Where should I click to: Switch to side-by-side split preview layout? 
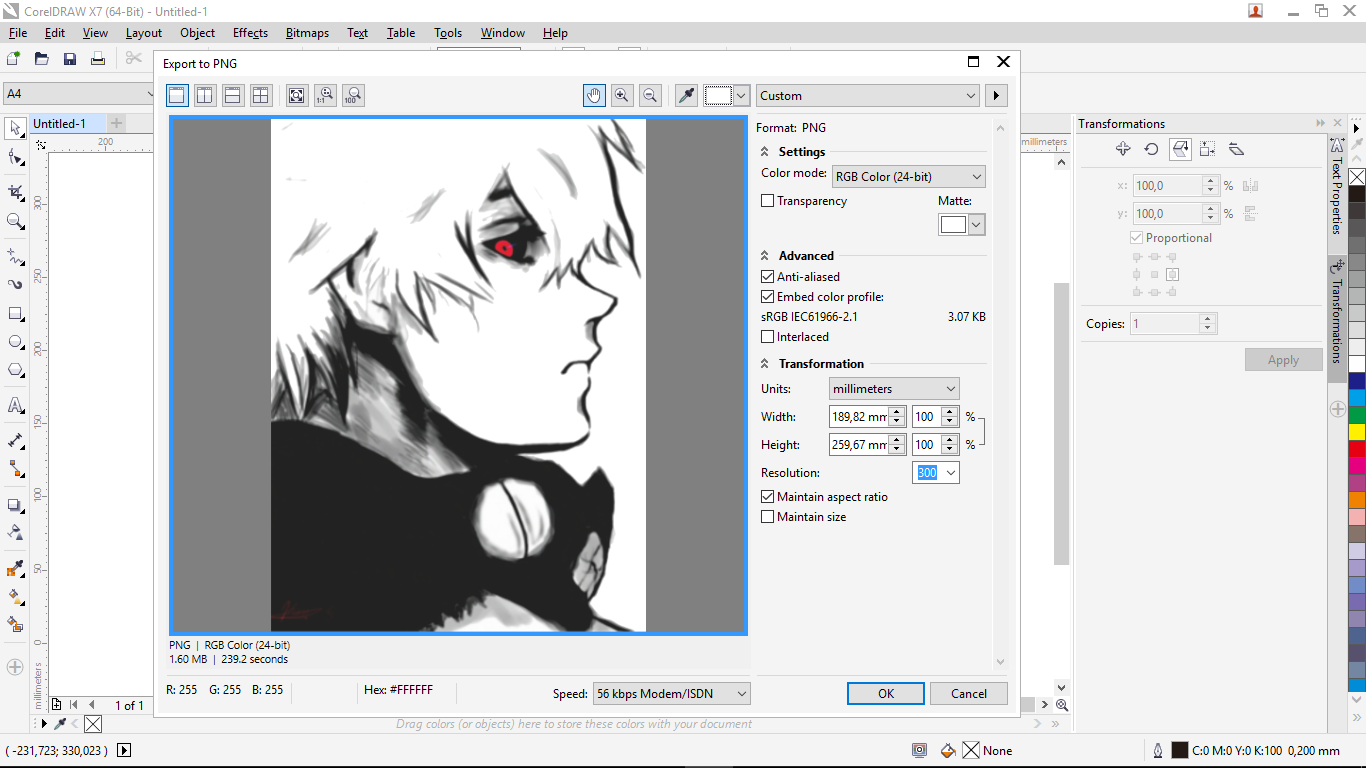205,95
